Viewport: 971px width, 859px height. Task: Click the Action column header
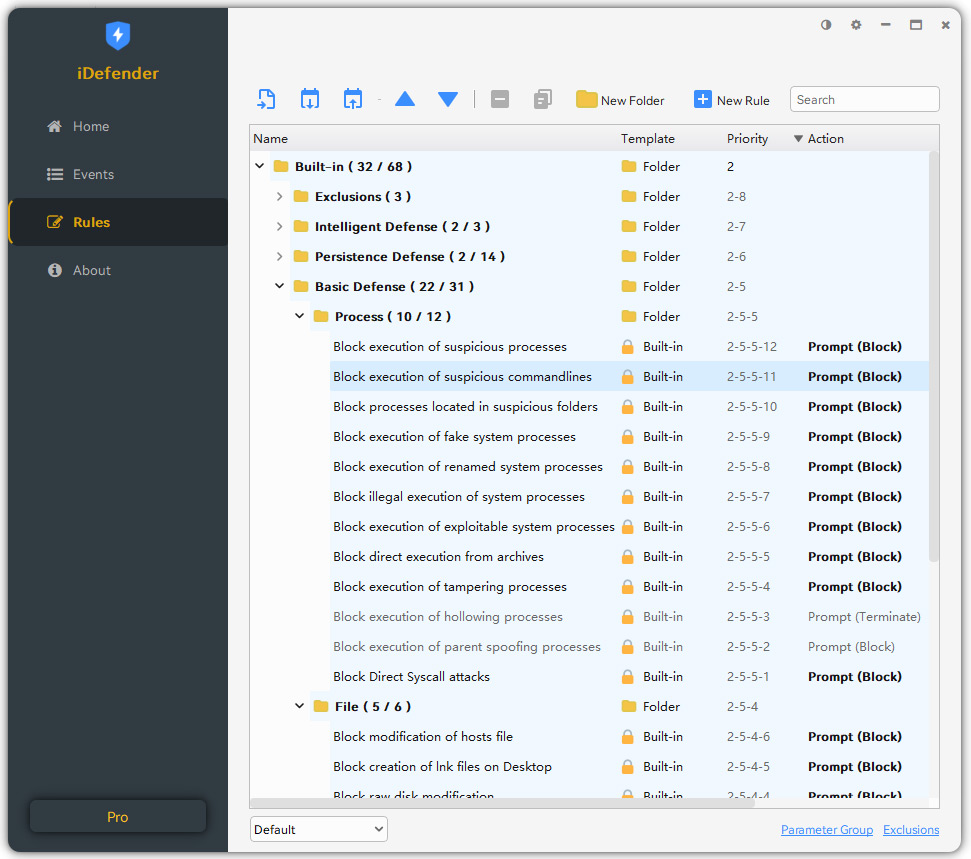825,139
